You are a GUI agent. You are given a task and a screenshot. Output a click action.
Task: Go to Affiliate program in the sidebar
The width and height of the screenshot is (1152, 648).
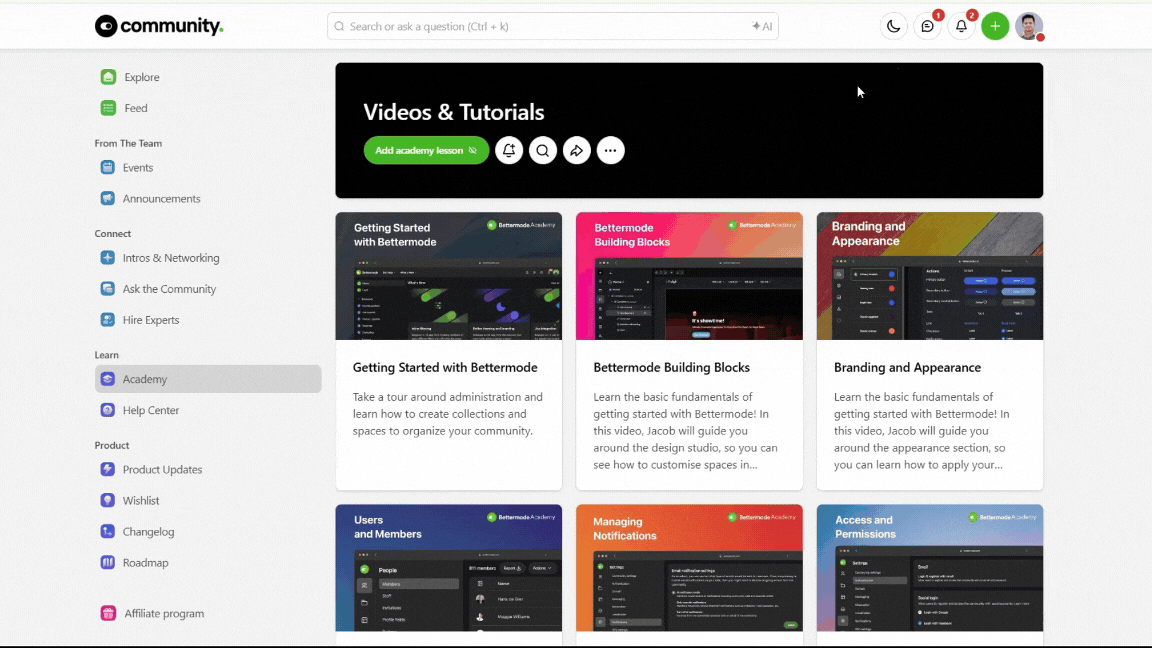(163, 613)
